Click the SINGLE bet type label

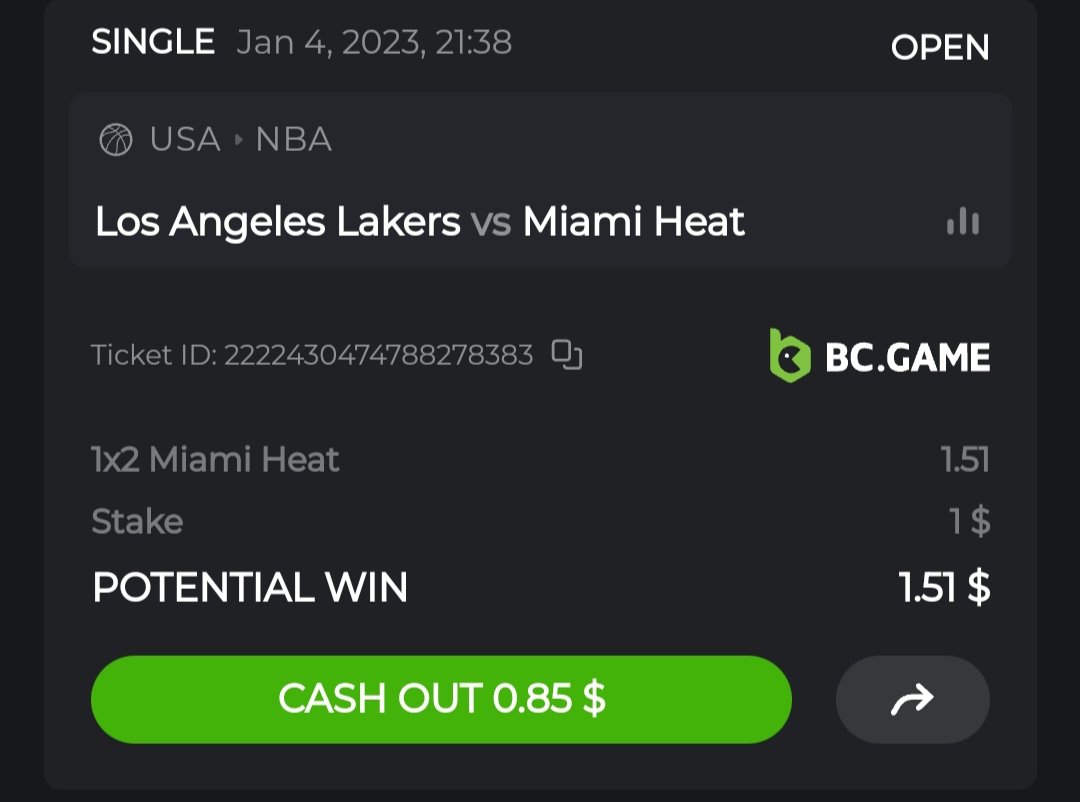(153, 42)
